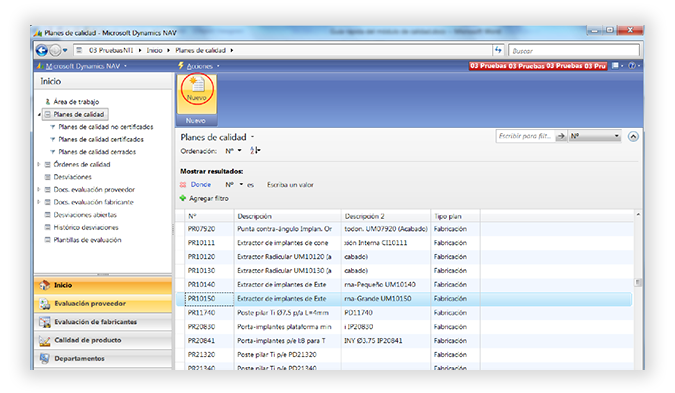
Task: Click the Evaluación de fabricantes icon
Action: pos(44,322)
